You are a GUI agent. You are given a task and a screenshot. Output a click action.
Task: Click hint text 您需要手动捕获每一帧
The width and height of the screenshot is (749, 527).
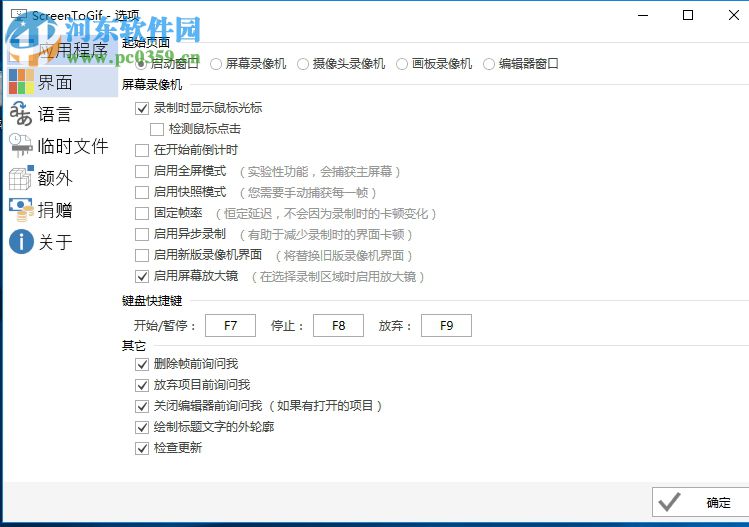[308, 193]
